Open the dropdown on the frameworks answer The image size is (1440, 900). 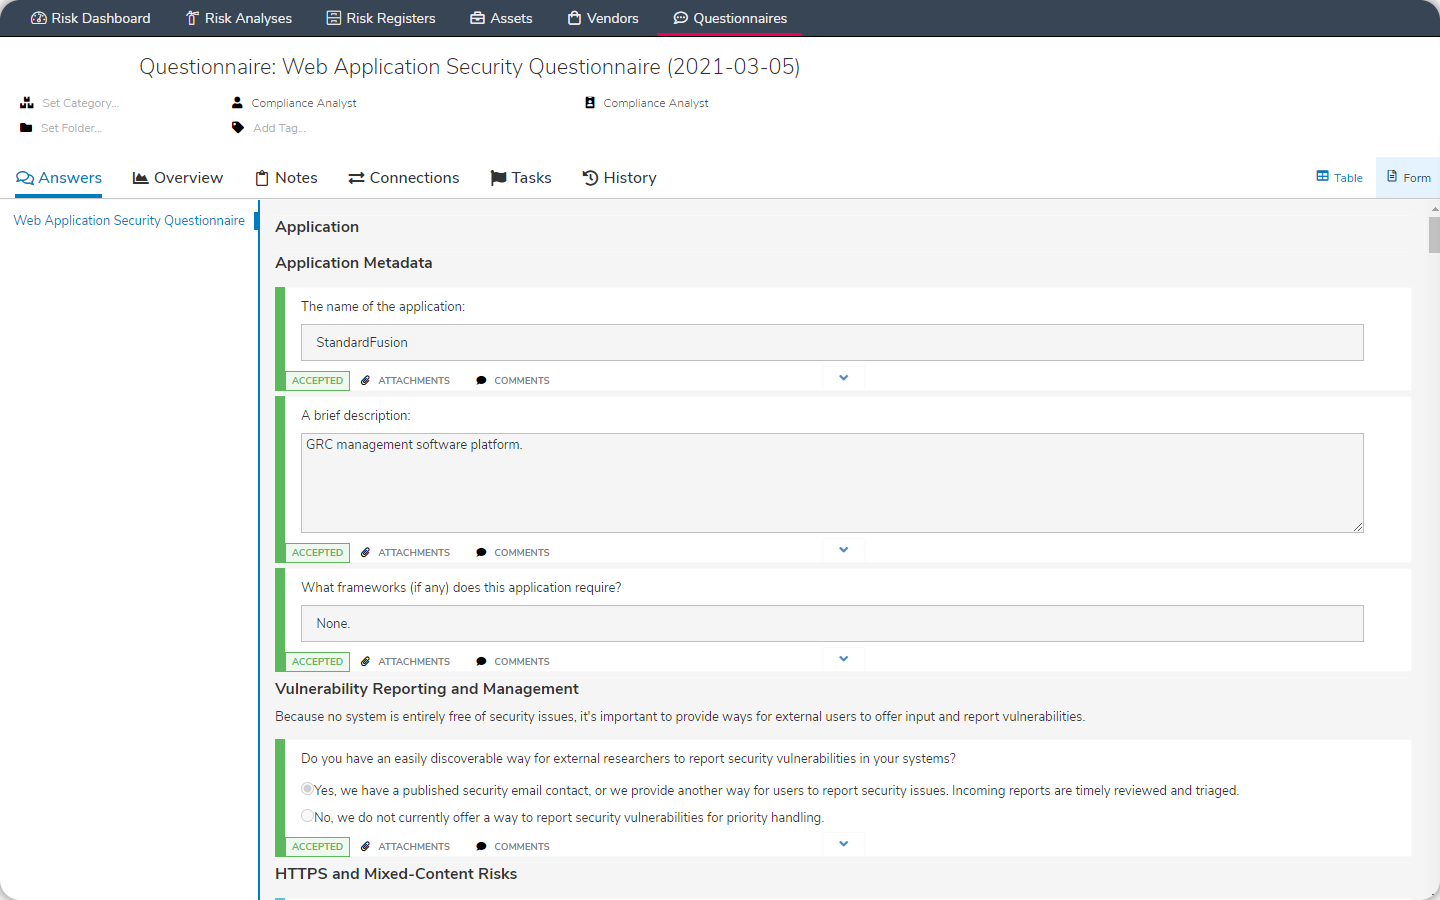[843, 658]
